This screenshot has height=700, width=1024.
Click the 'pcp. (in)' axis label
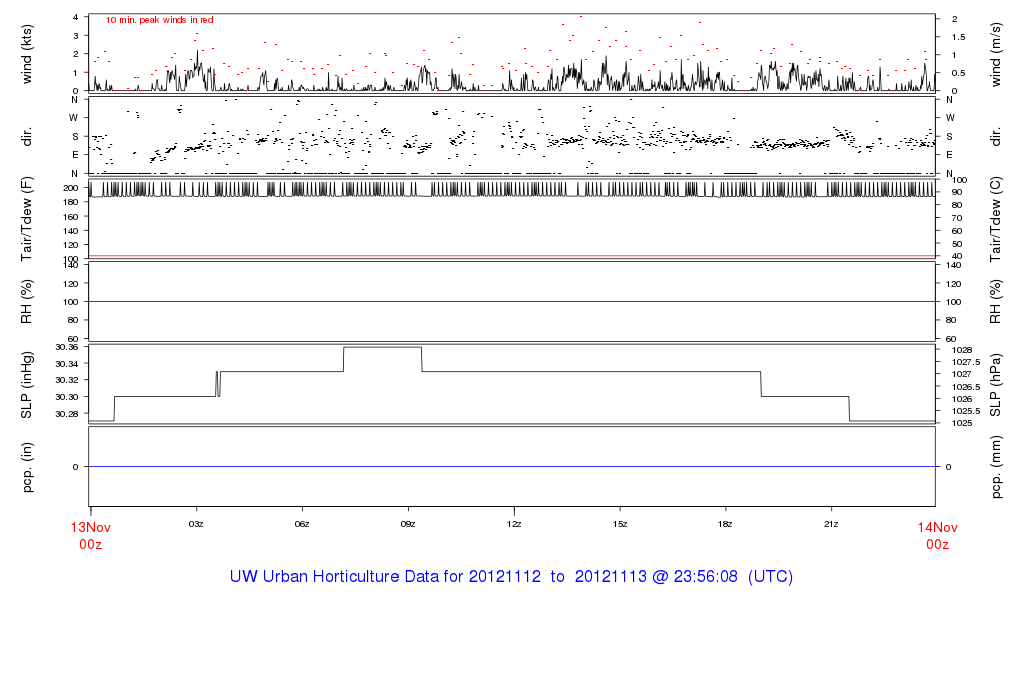coord(27,467)
